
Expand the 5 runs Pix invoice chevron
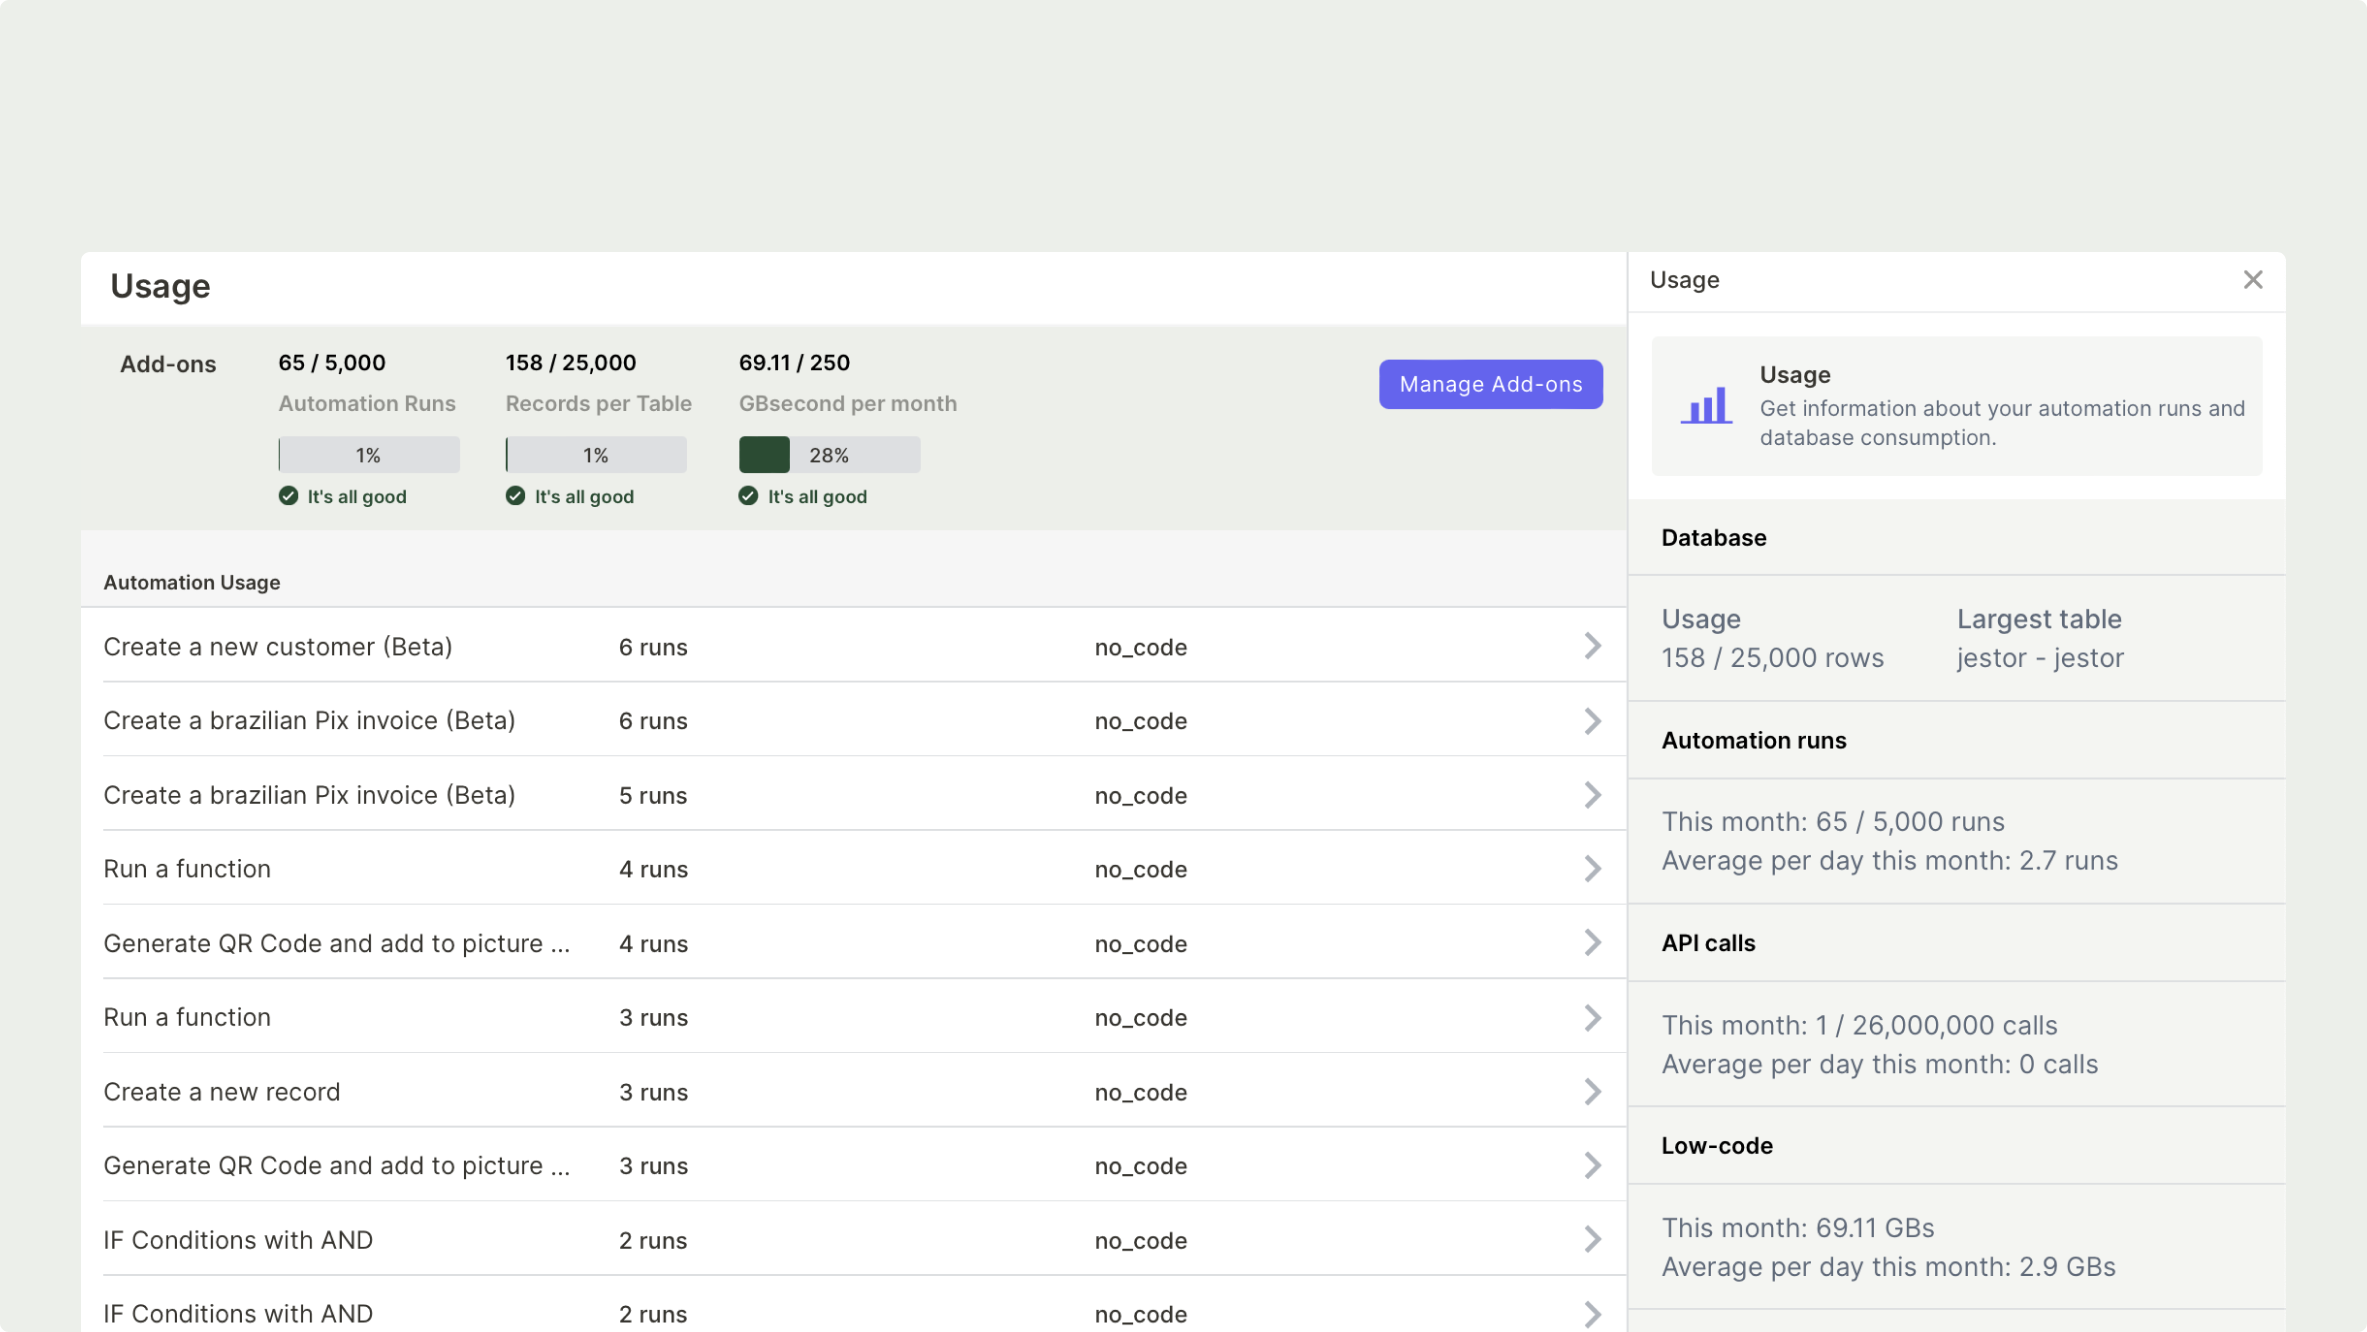tap(1592, 795)
